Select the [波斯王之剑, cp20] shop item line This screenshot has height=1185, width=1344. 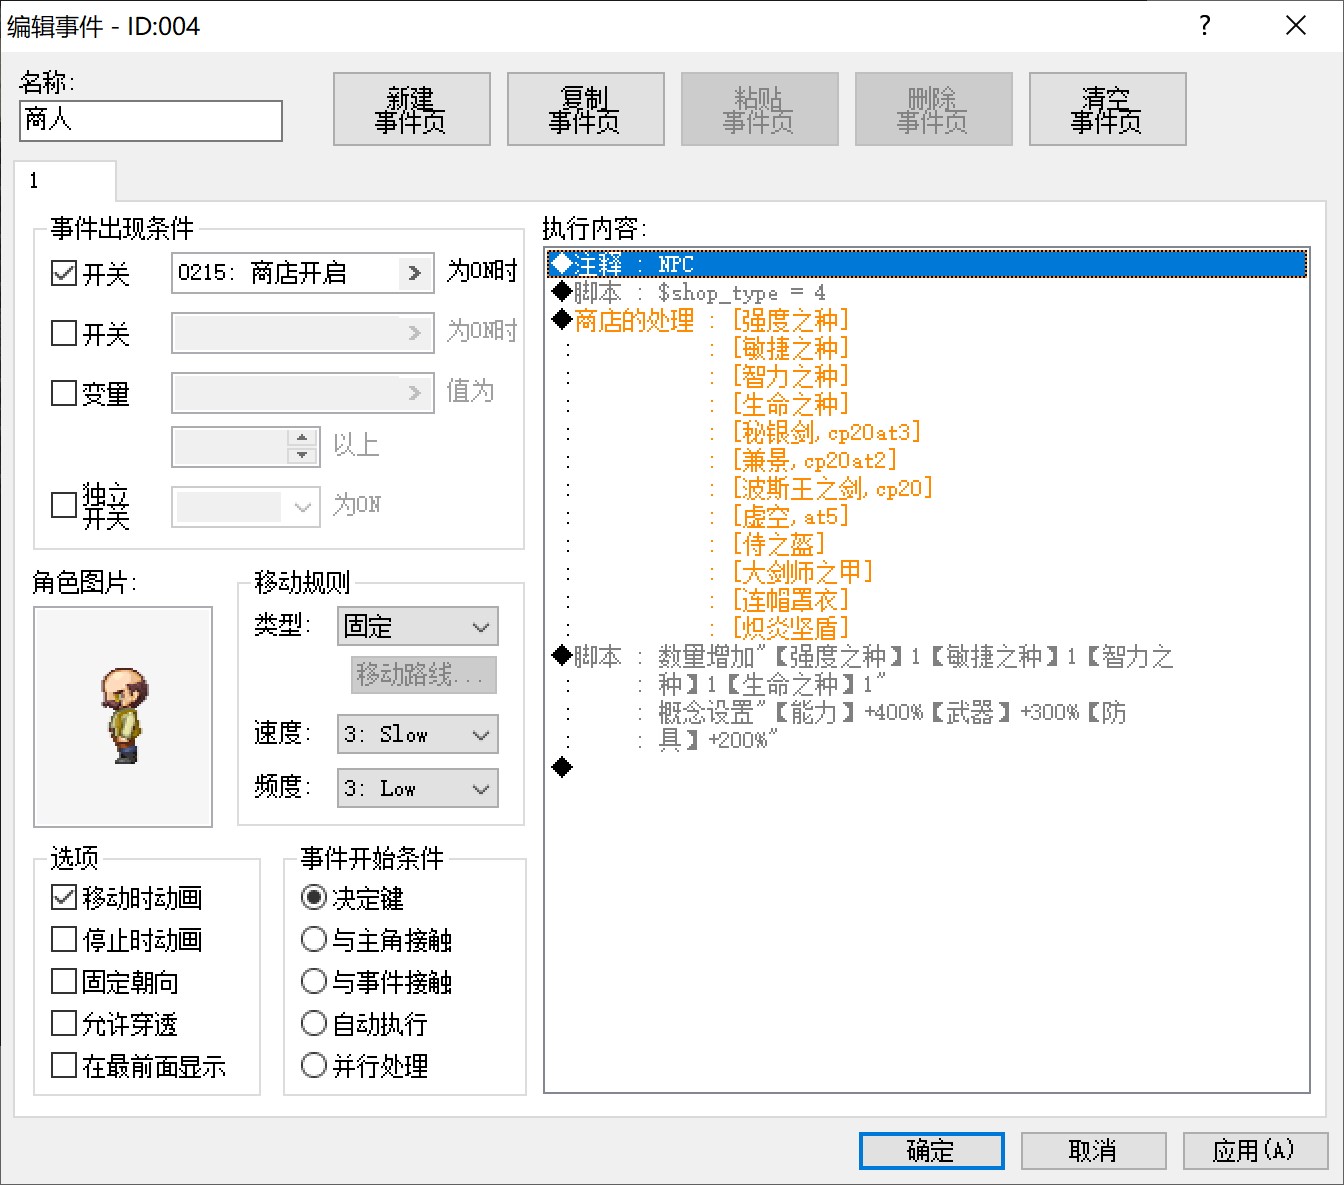coord(927,488)
